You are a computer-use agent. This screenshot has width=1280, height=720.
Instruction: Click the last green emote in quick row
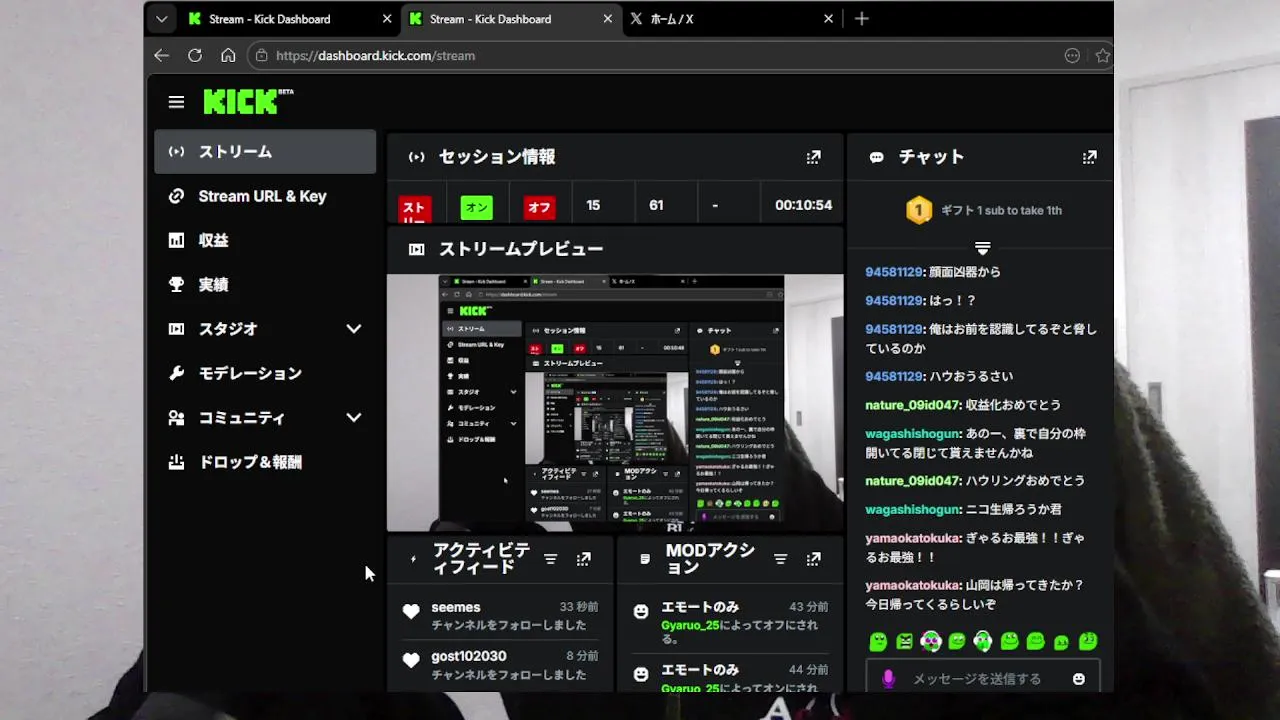tap(1088, 641)
